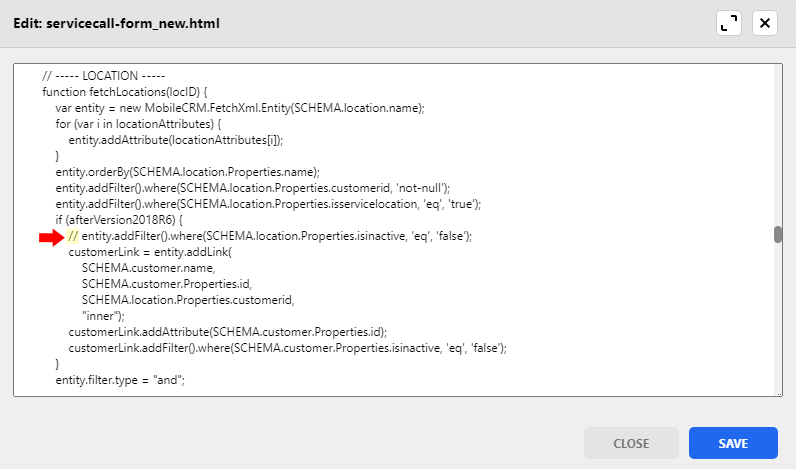Expand the editor dialog to fullscreen

click(729, 23)
